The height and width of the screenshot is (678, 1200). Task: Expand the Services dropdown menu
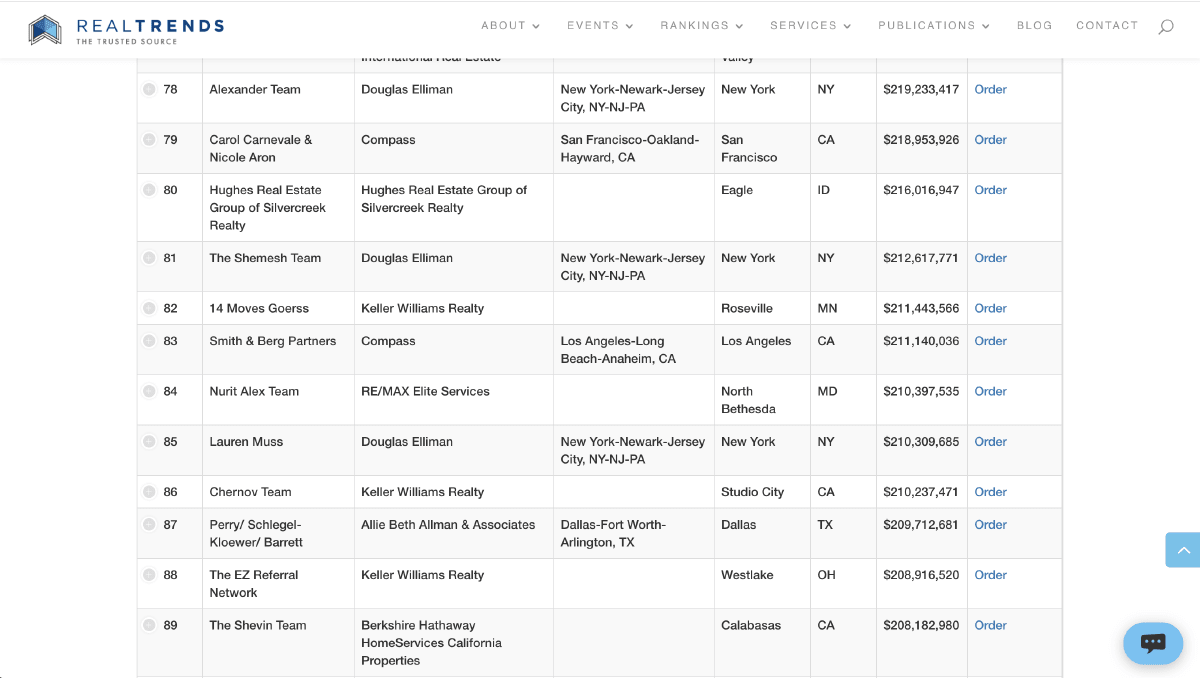click(x=811, y=26)
